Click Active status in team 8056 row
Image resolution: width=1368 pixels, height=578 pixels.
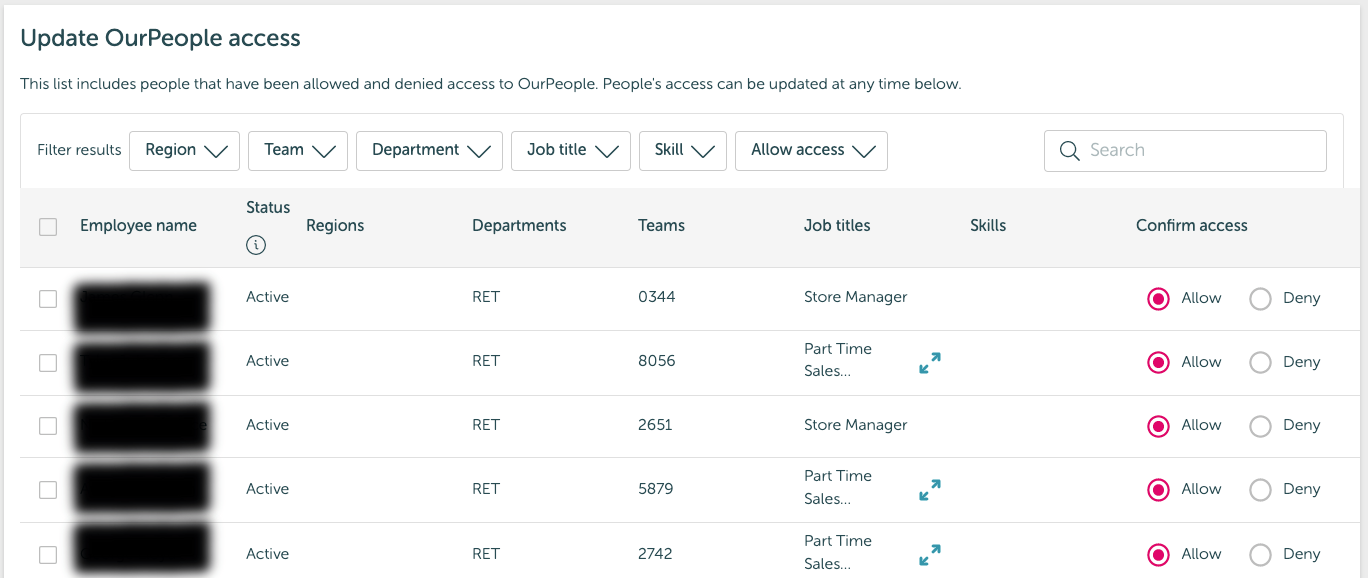[x=267, y=361]
